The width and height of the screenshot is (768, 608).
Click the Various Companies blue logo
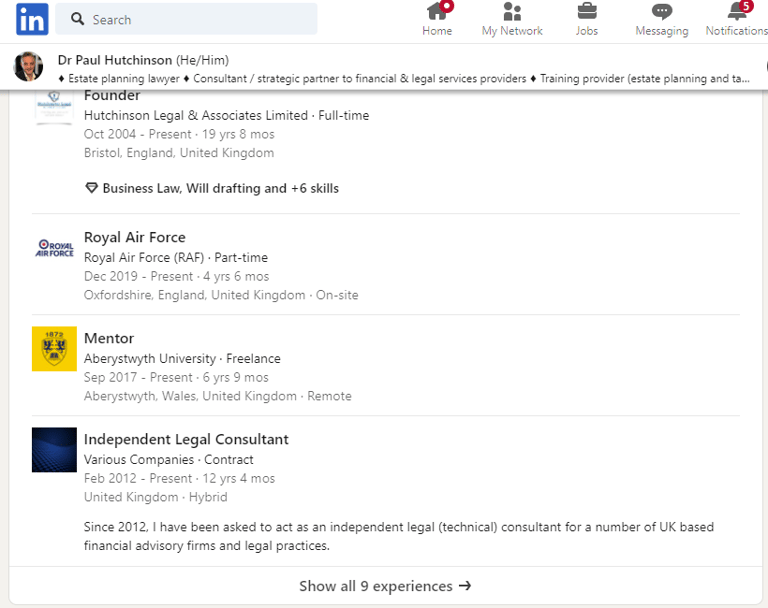(54, 450)
